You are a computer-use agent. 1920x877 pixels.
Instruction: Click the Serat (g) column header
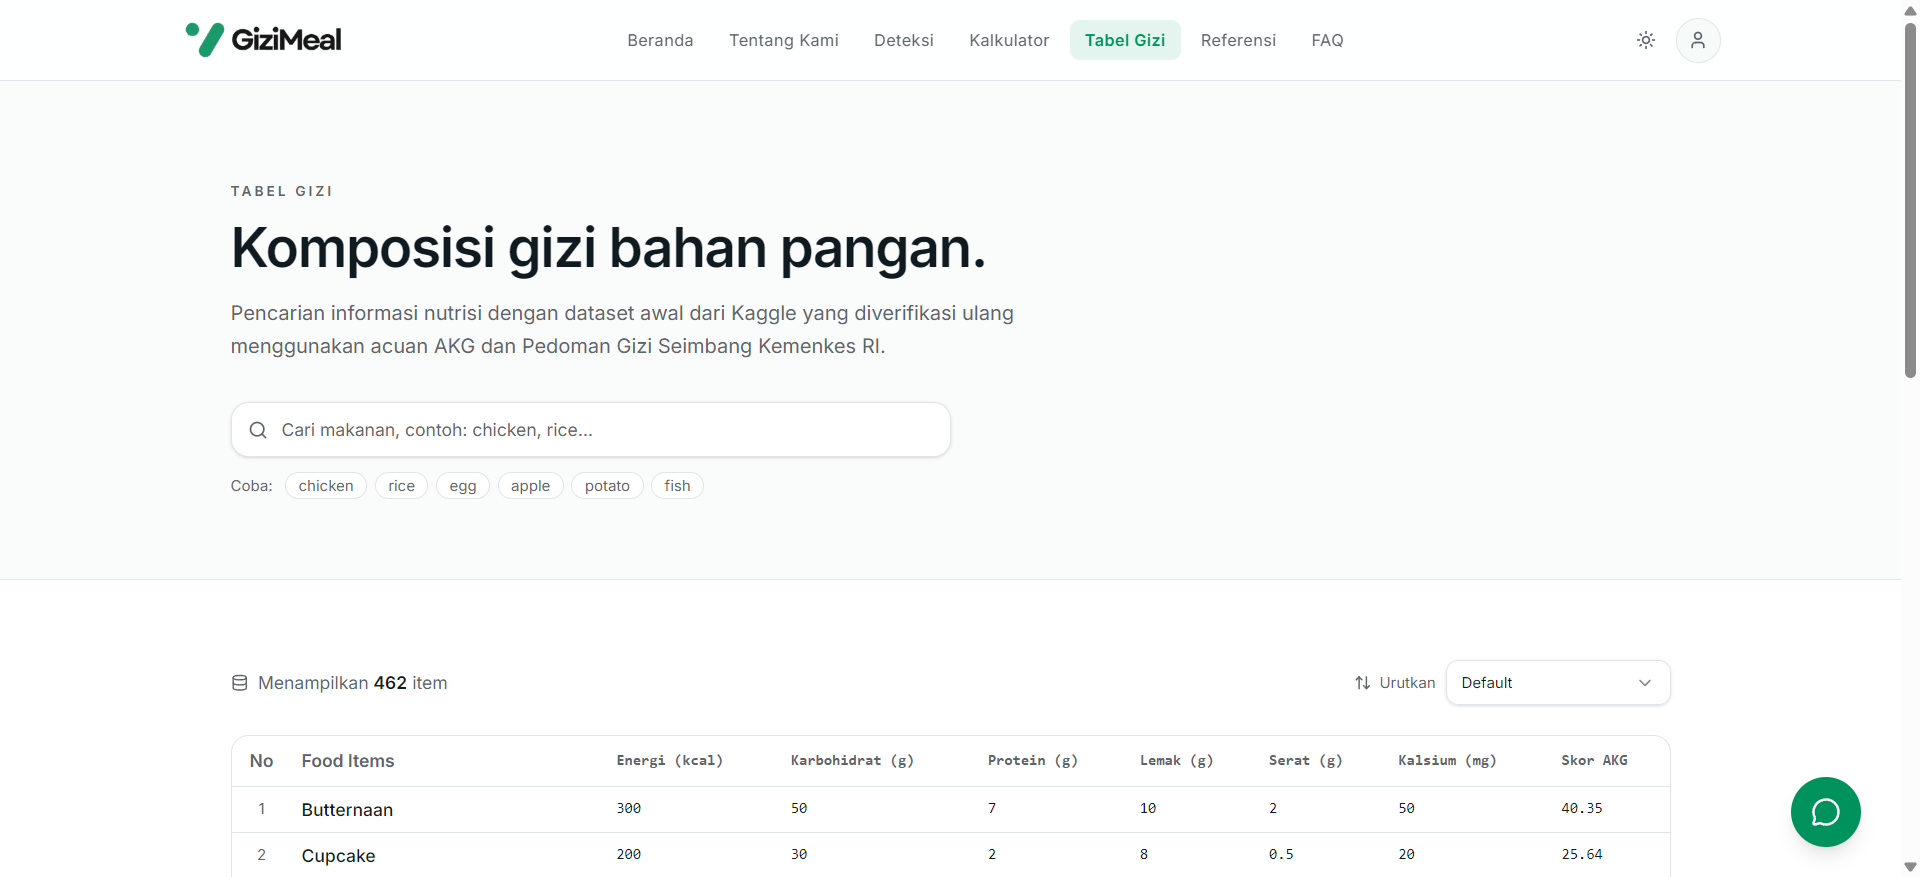tap(1306, 761)
